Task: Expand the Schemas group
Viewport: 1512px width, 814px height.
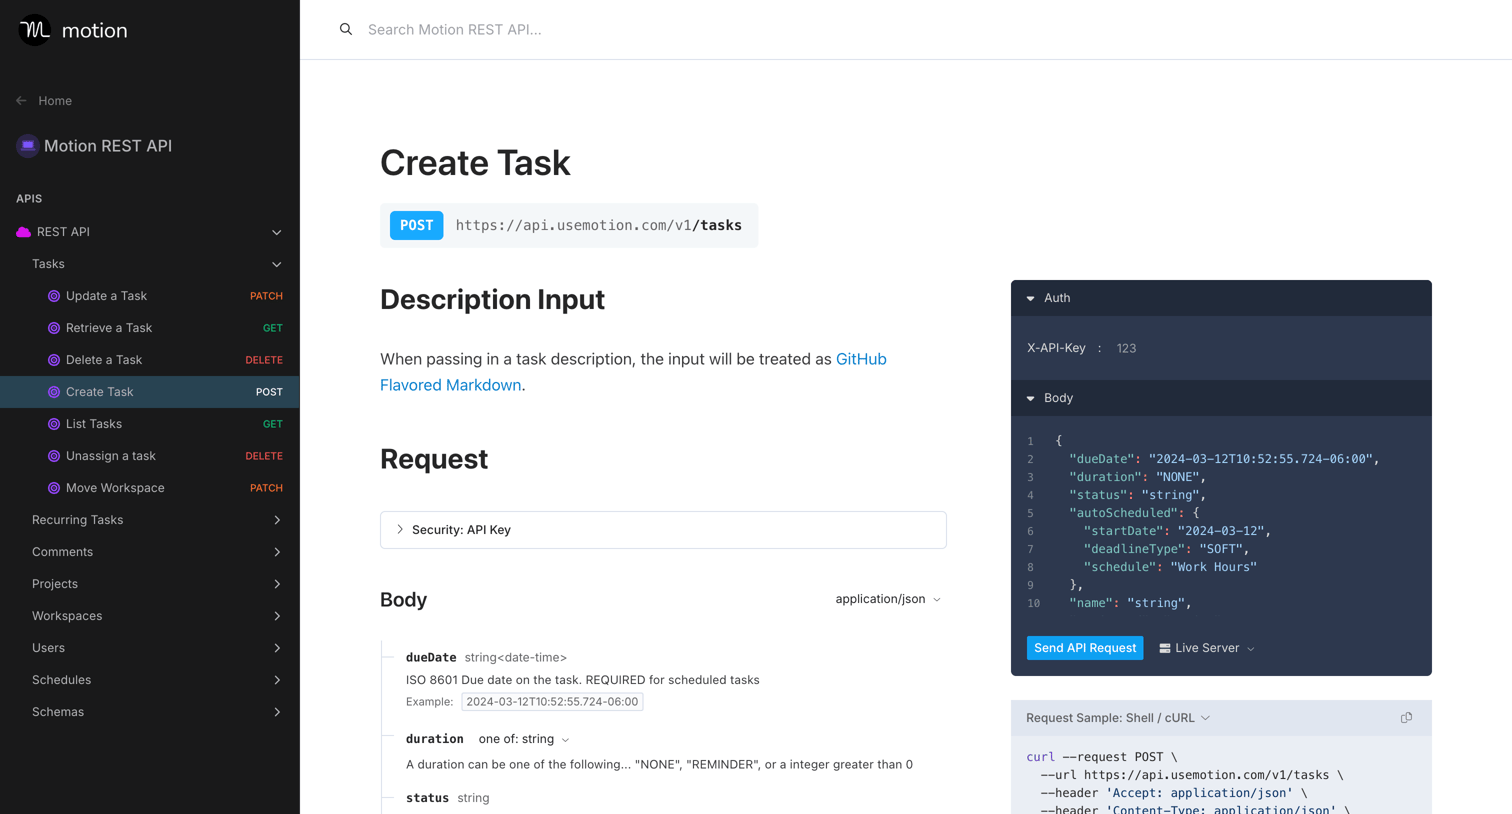Action: coord(277,712)
